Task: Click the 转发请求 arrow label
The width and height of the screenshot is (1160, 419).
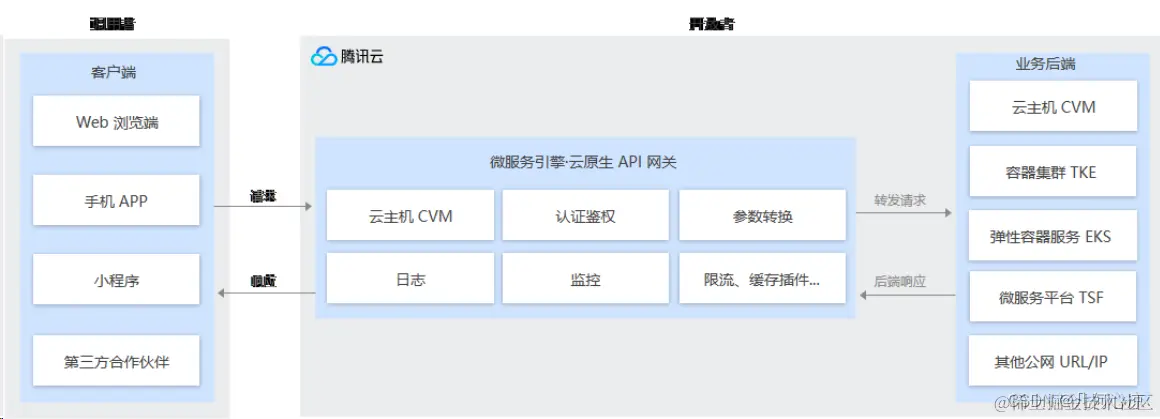Action: pyautogui.click(x=900, y=200)
